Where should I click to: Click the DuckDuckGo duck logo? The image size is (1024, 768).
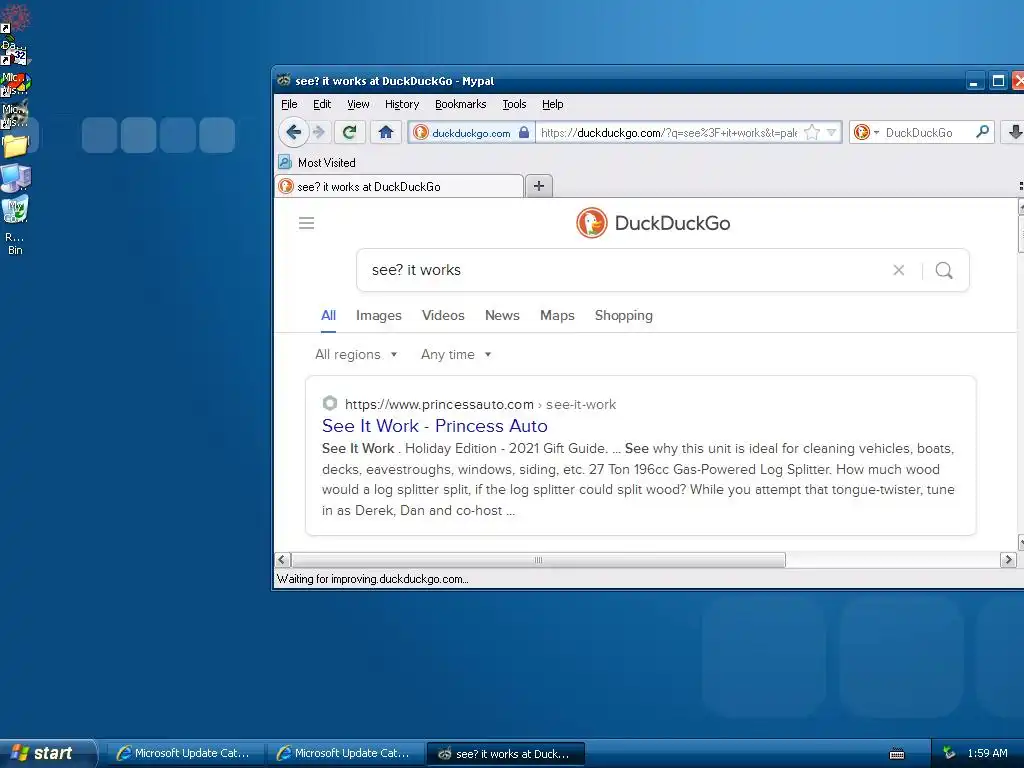tap(592, 223)
